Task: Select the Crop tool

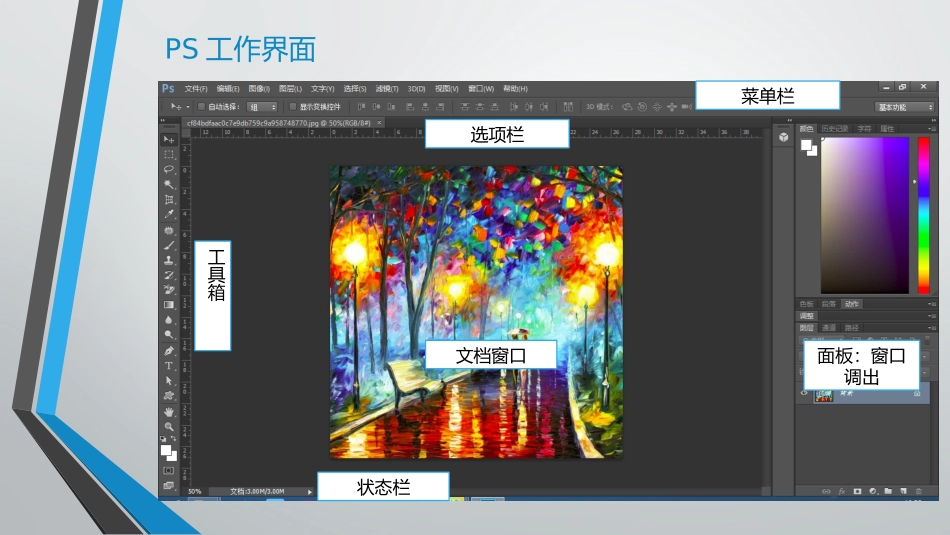Action: [169, 199]
